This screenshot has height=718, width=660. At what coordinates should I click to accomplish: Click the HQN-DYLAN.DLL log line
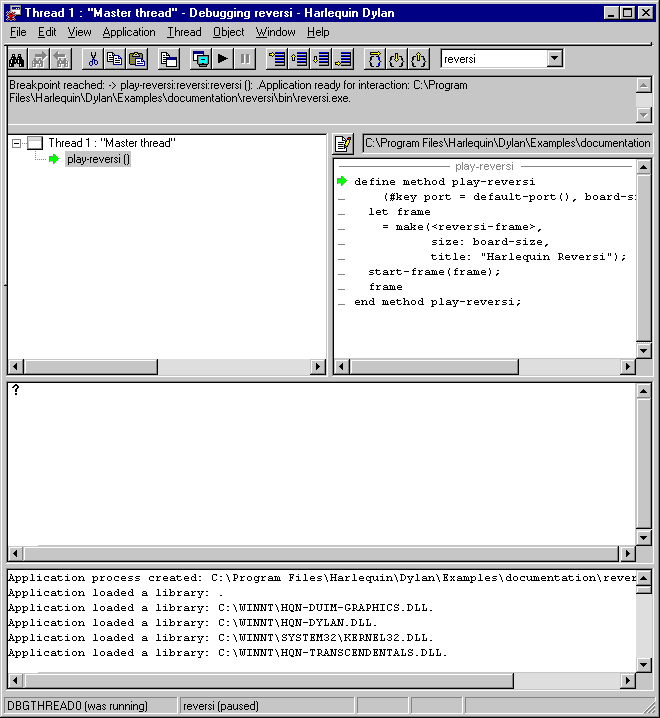[x=193, y=623]
